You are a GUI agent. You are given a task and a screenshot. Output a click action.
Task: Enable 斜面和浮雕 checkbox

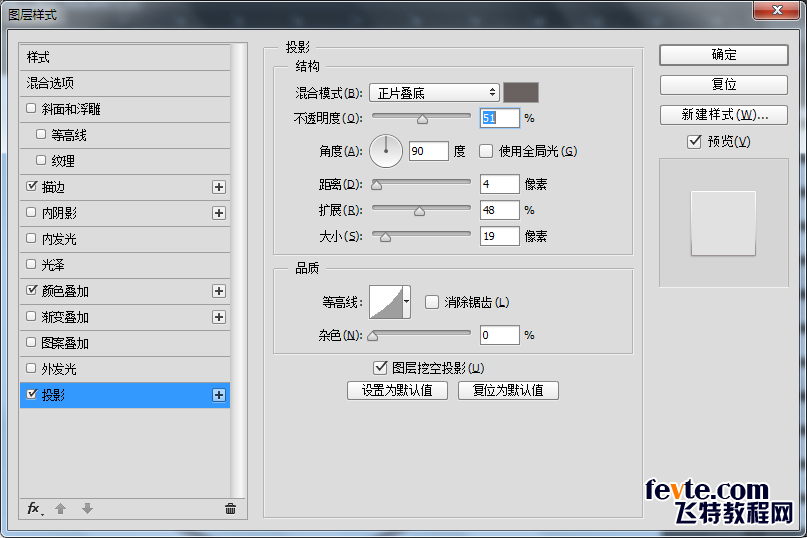[x=31, y=108]
